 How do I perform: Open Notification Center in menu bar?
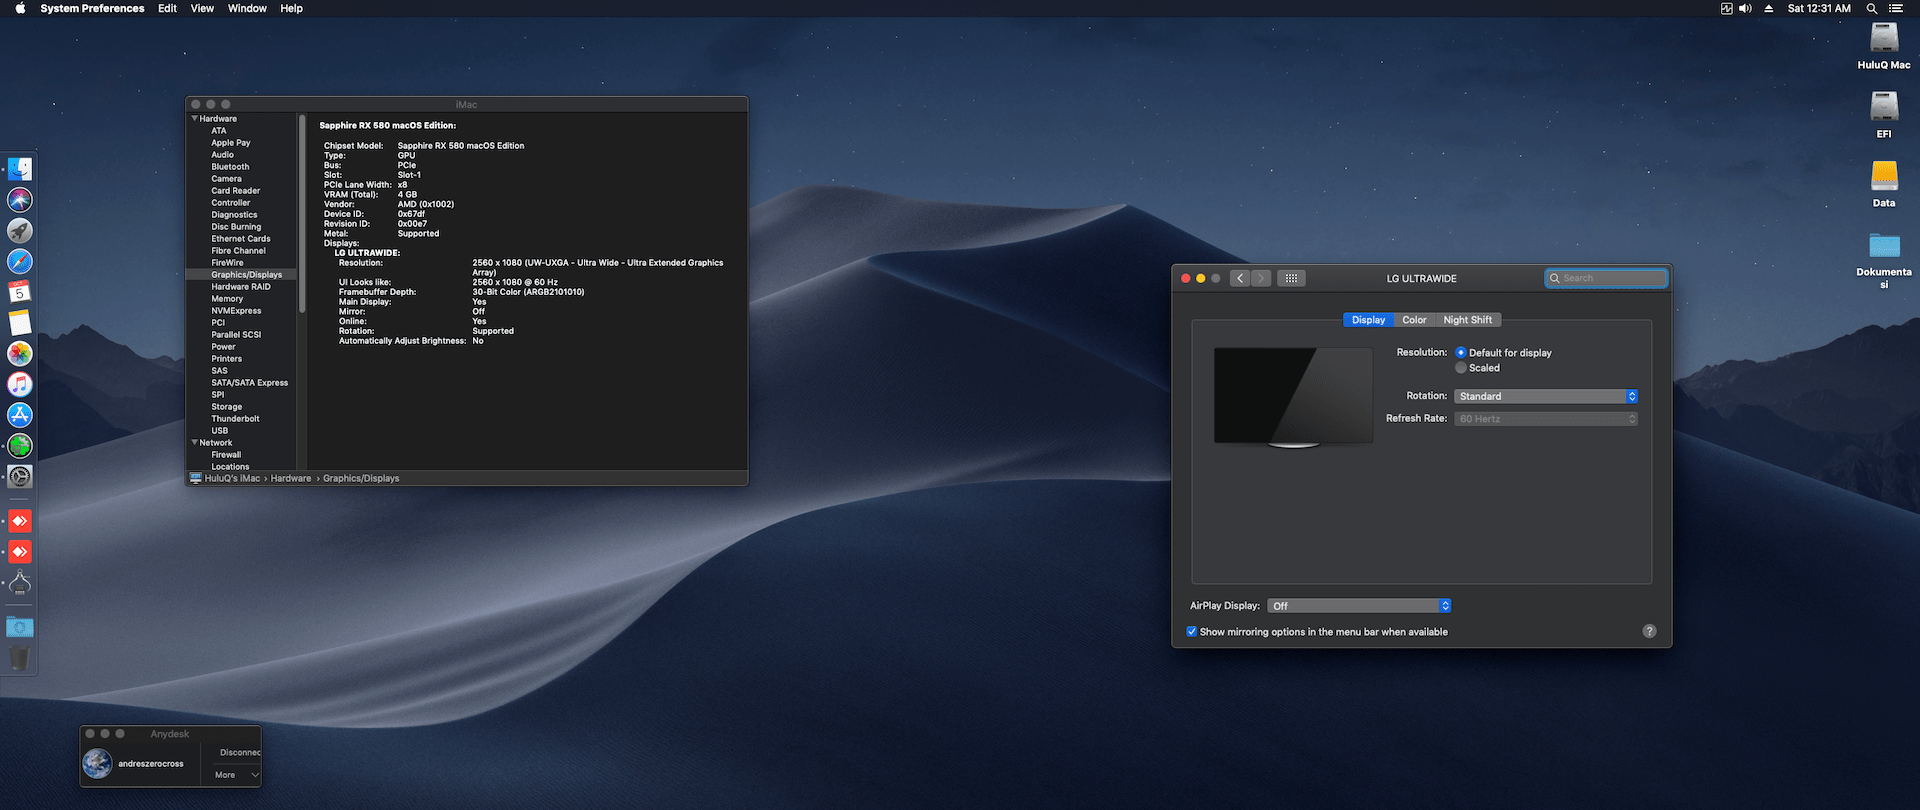[1895, 8]
